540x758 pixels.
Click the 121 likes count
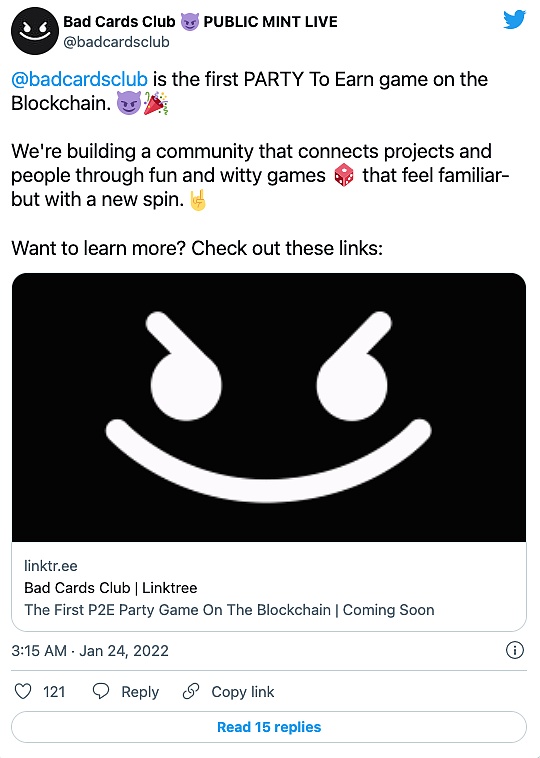tap(54, 692)
